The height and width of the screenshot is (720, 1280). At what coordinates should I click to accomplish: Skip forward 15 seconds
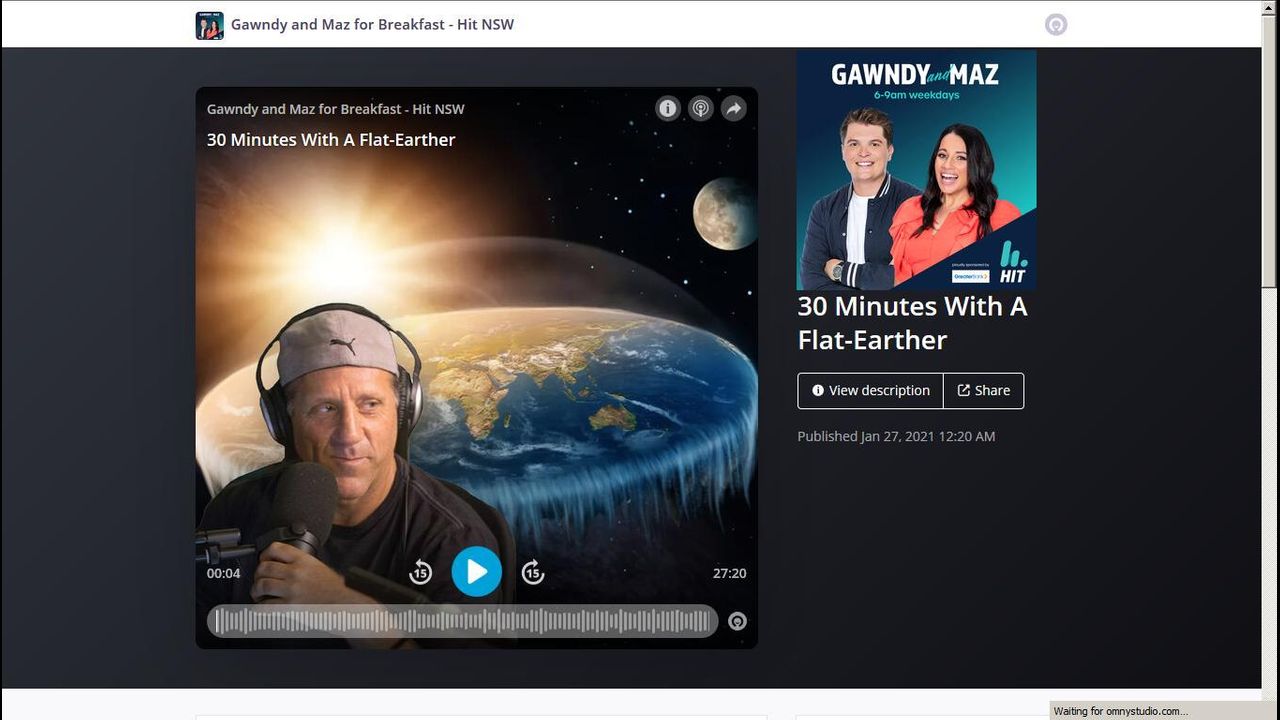click(x=533, y=572)
